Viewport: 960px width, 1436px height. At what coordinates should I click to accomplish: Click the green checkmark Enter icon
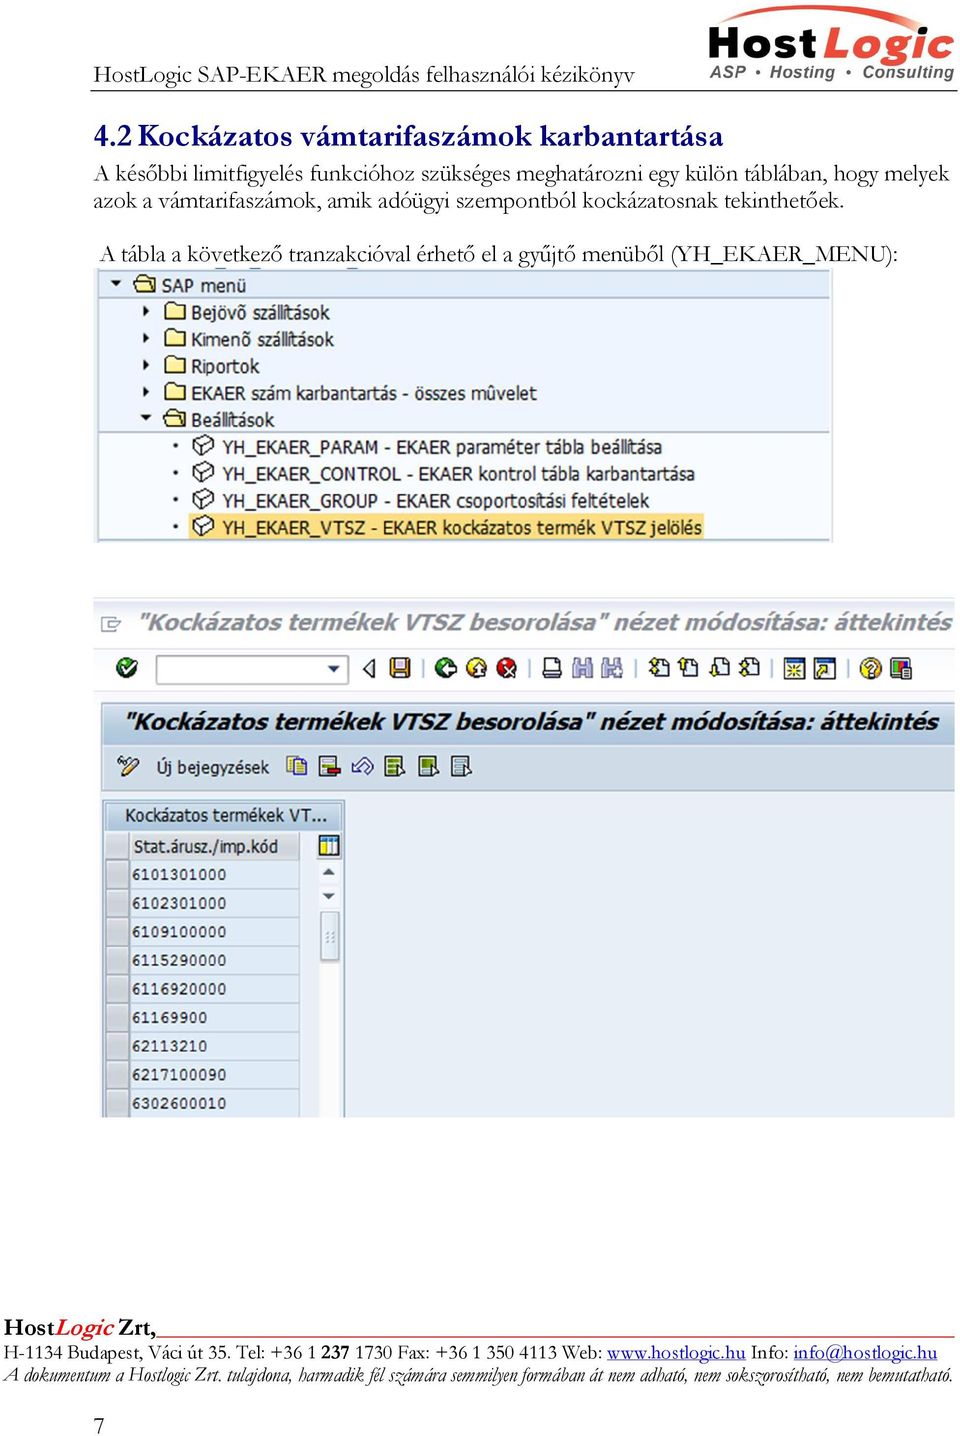(127, 668)
